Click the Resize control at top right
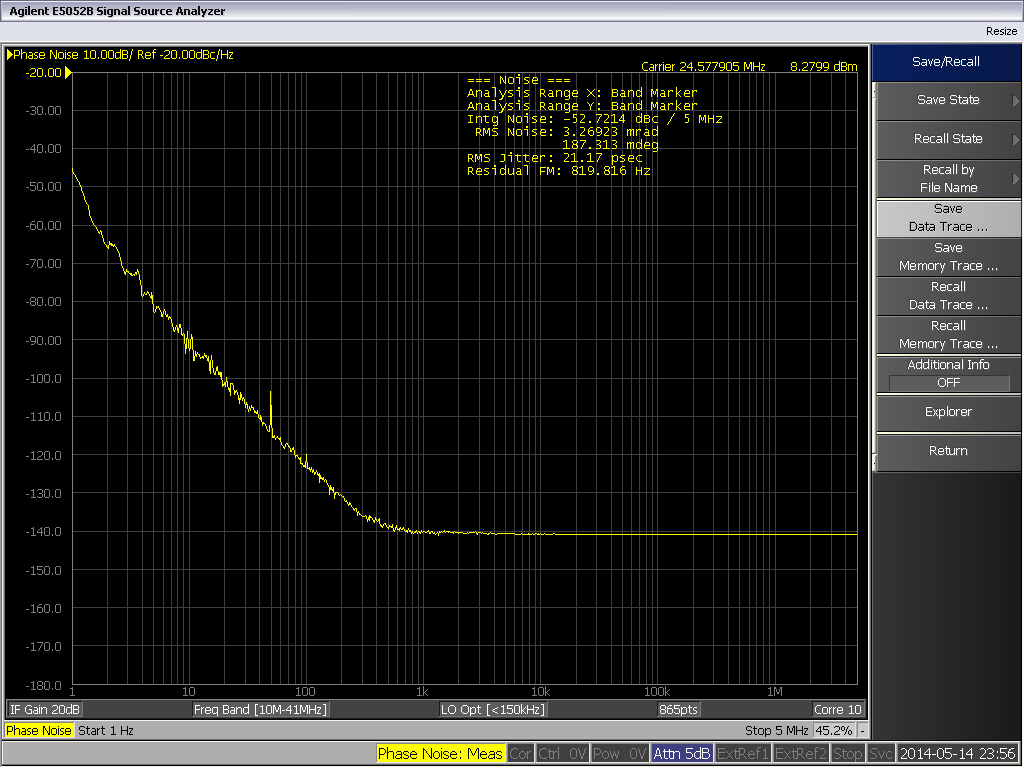 [x=1001, y=31]
